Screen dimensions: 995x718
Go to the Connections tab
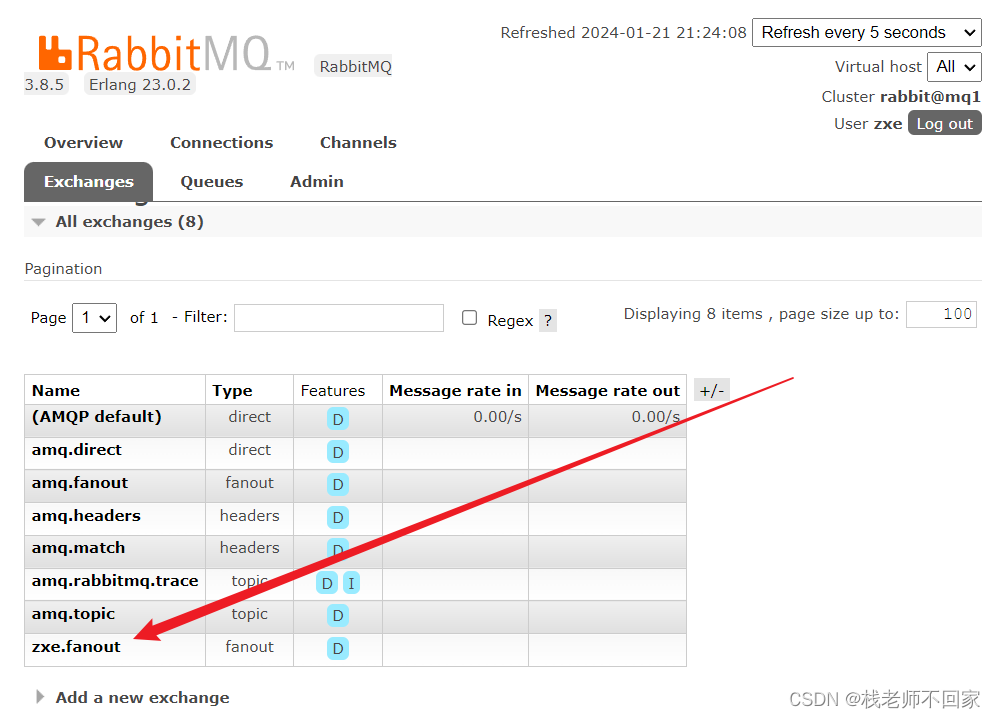pyautogui.click(x=221, y=143)
